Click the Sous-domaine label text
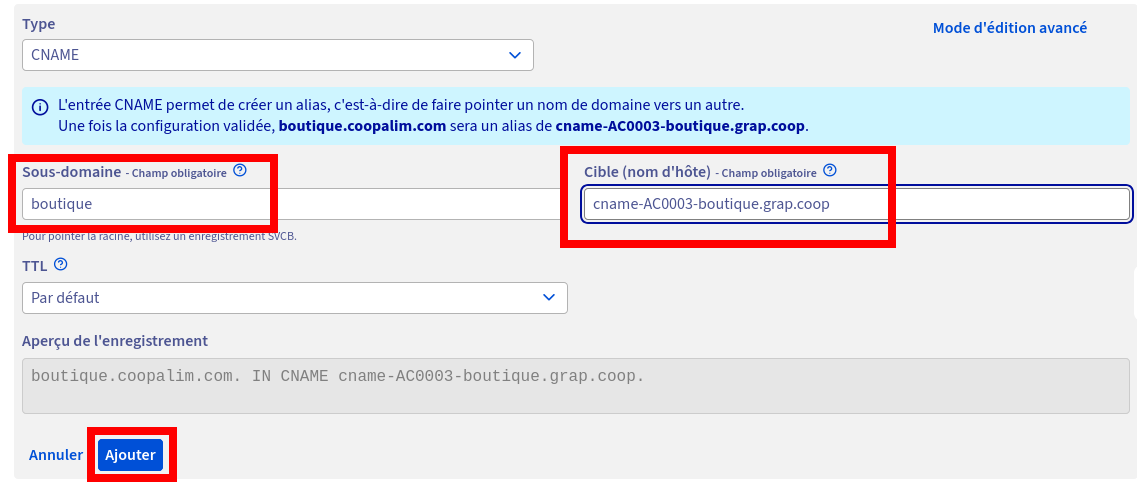The image size is (1137, 482). 71,172
